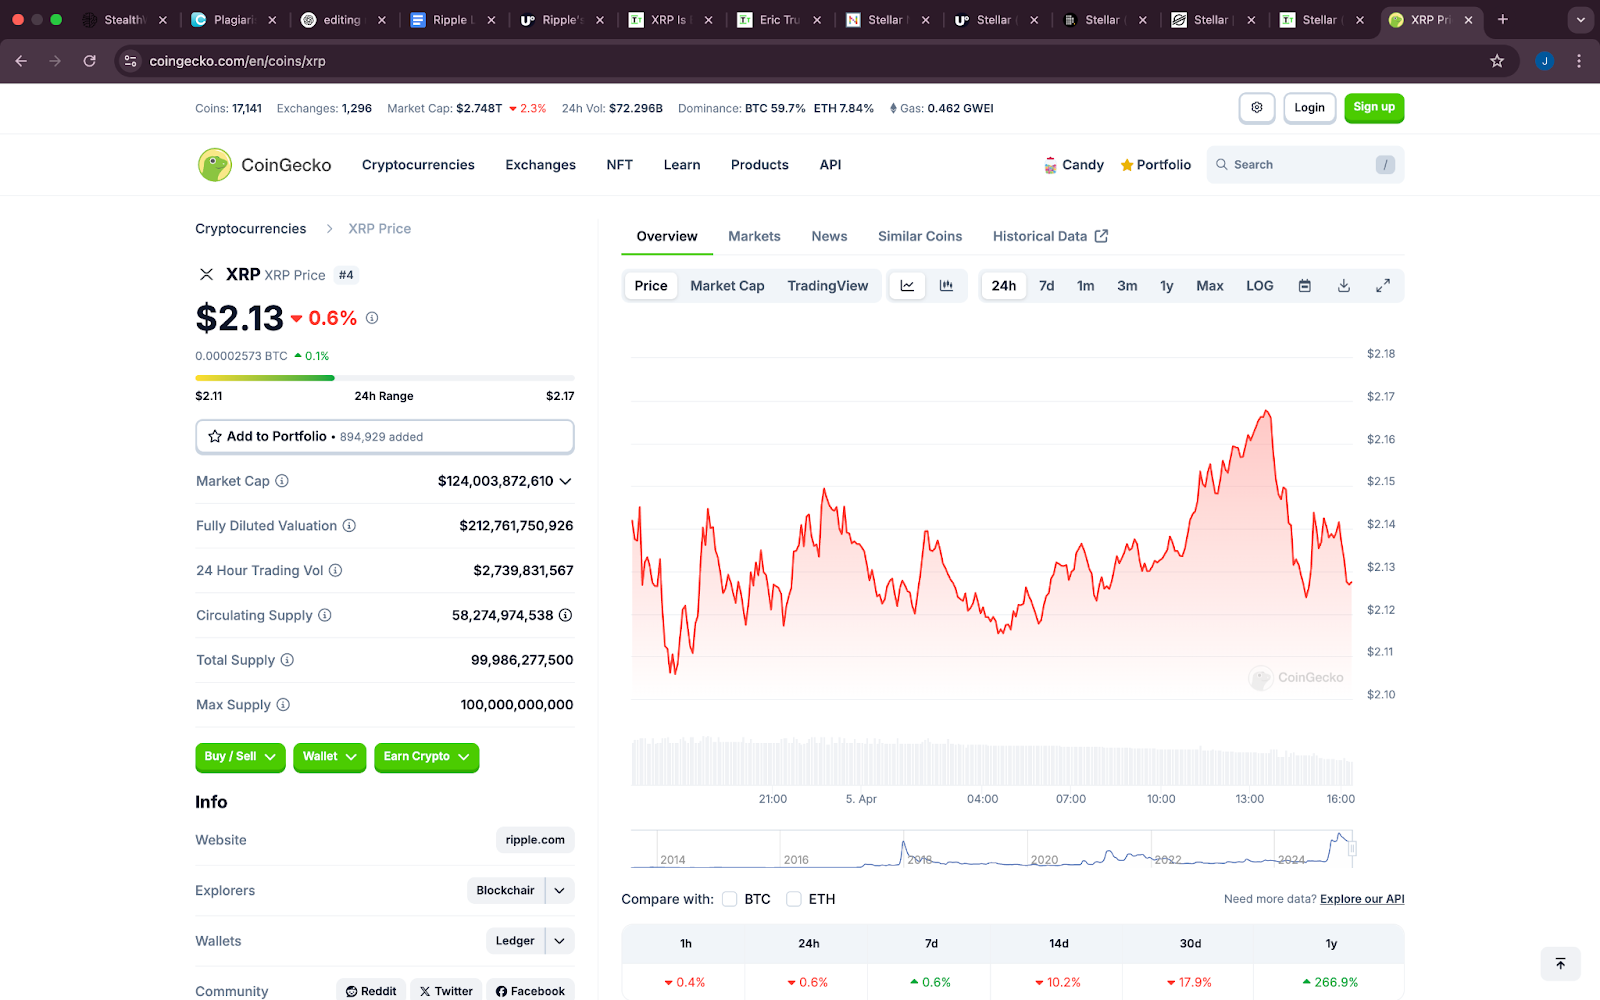Open the browser three-dot menu
The width and height of the screenshot is (1600, 1000).
[x=1579, y=61]
